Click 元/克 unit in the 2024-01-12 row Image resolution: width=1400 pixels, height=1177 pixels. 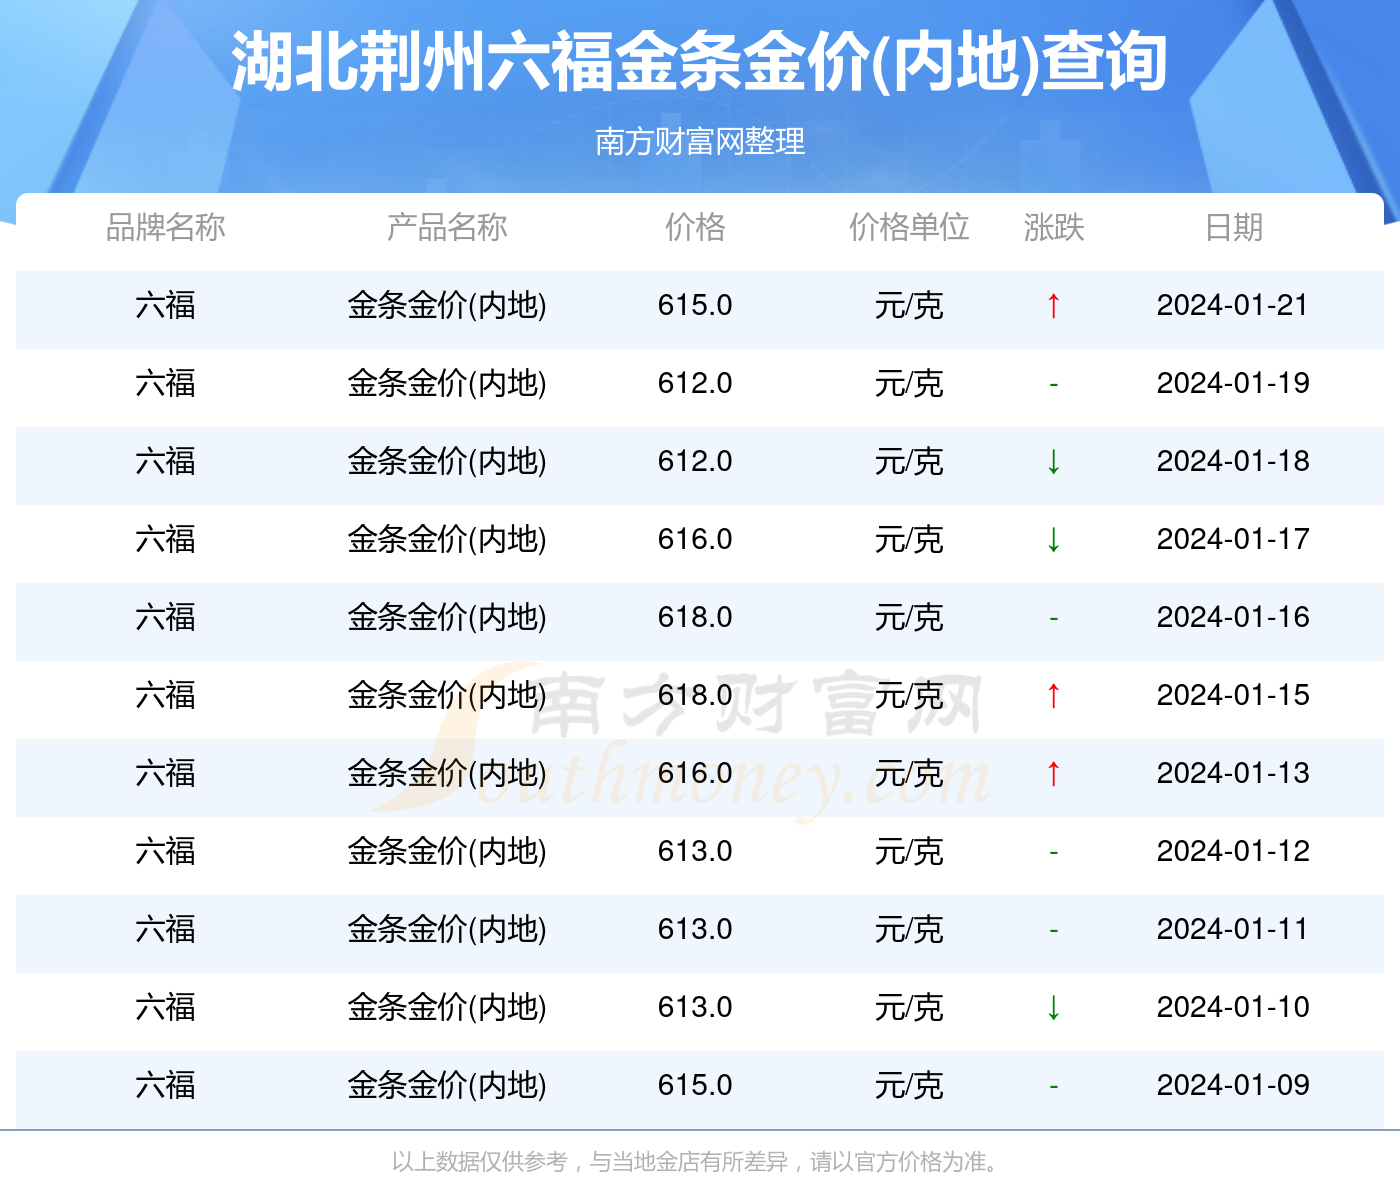coord(909,851)
